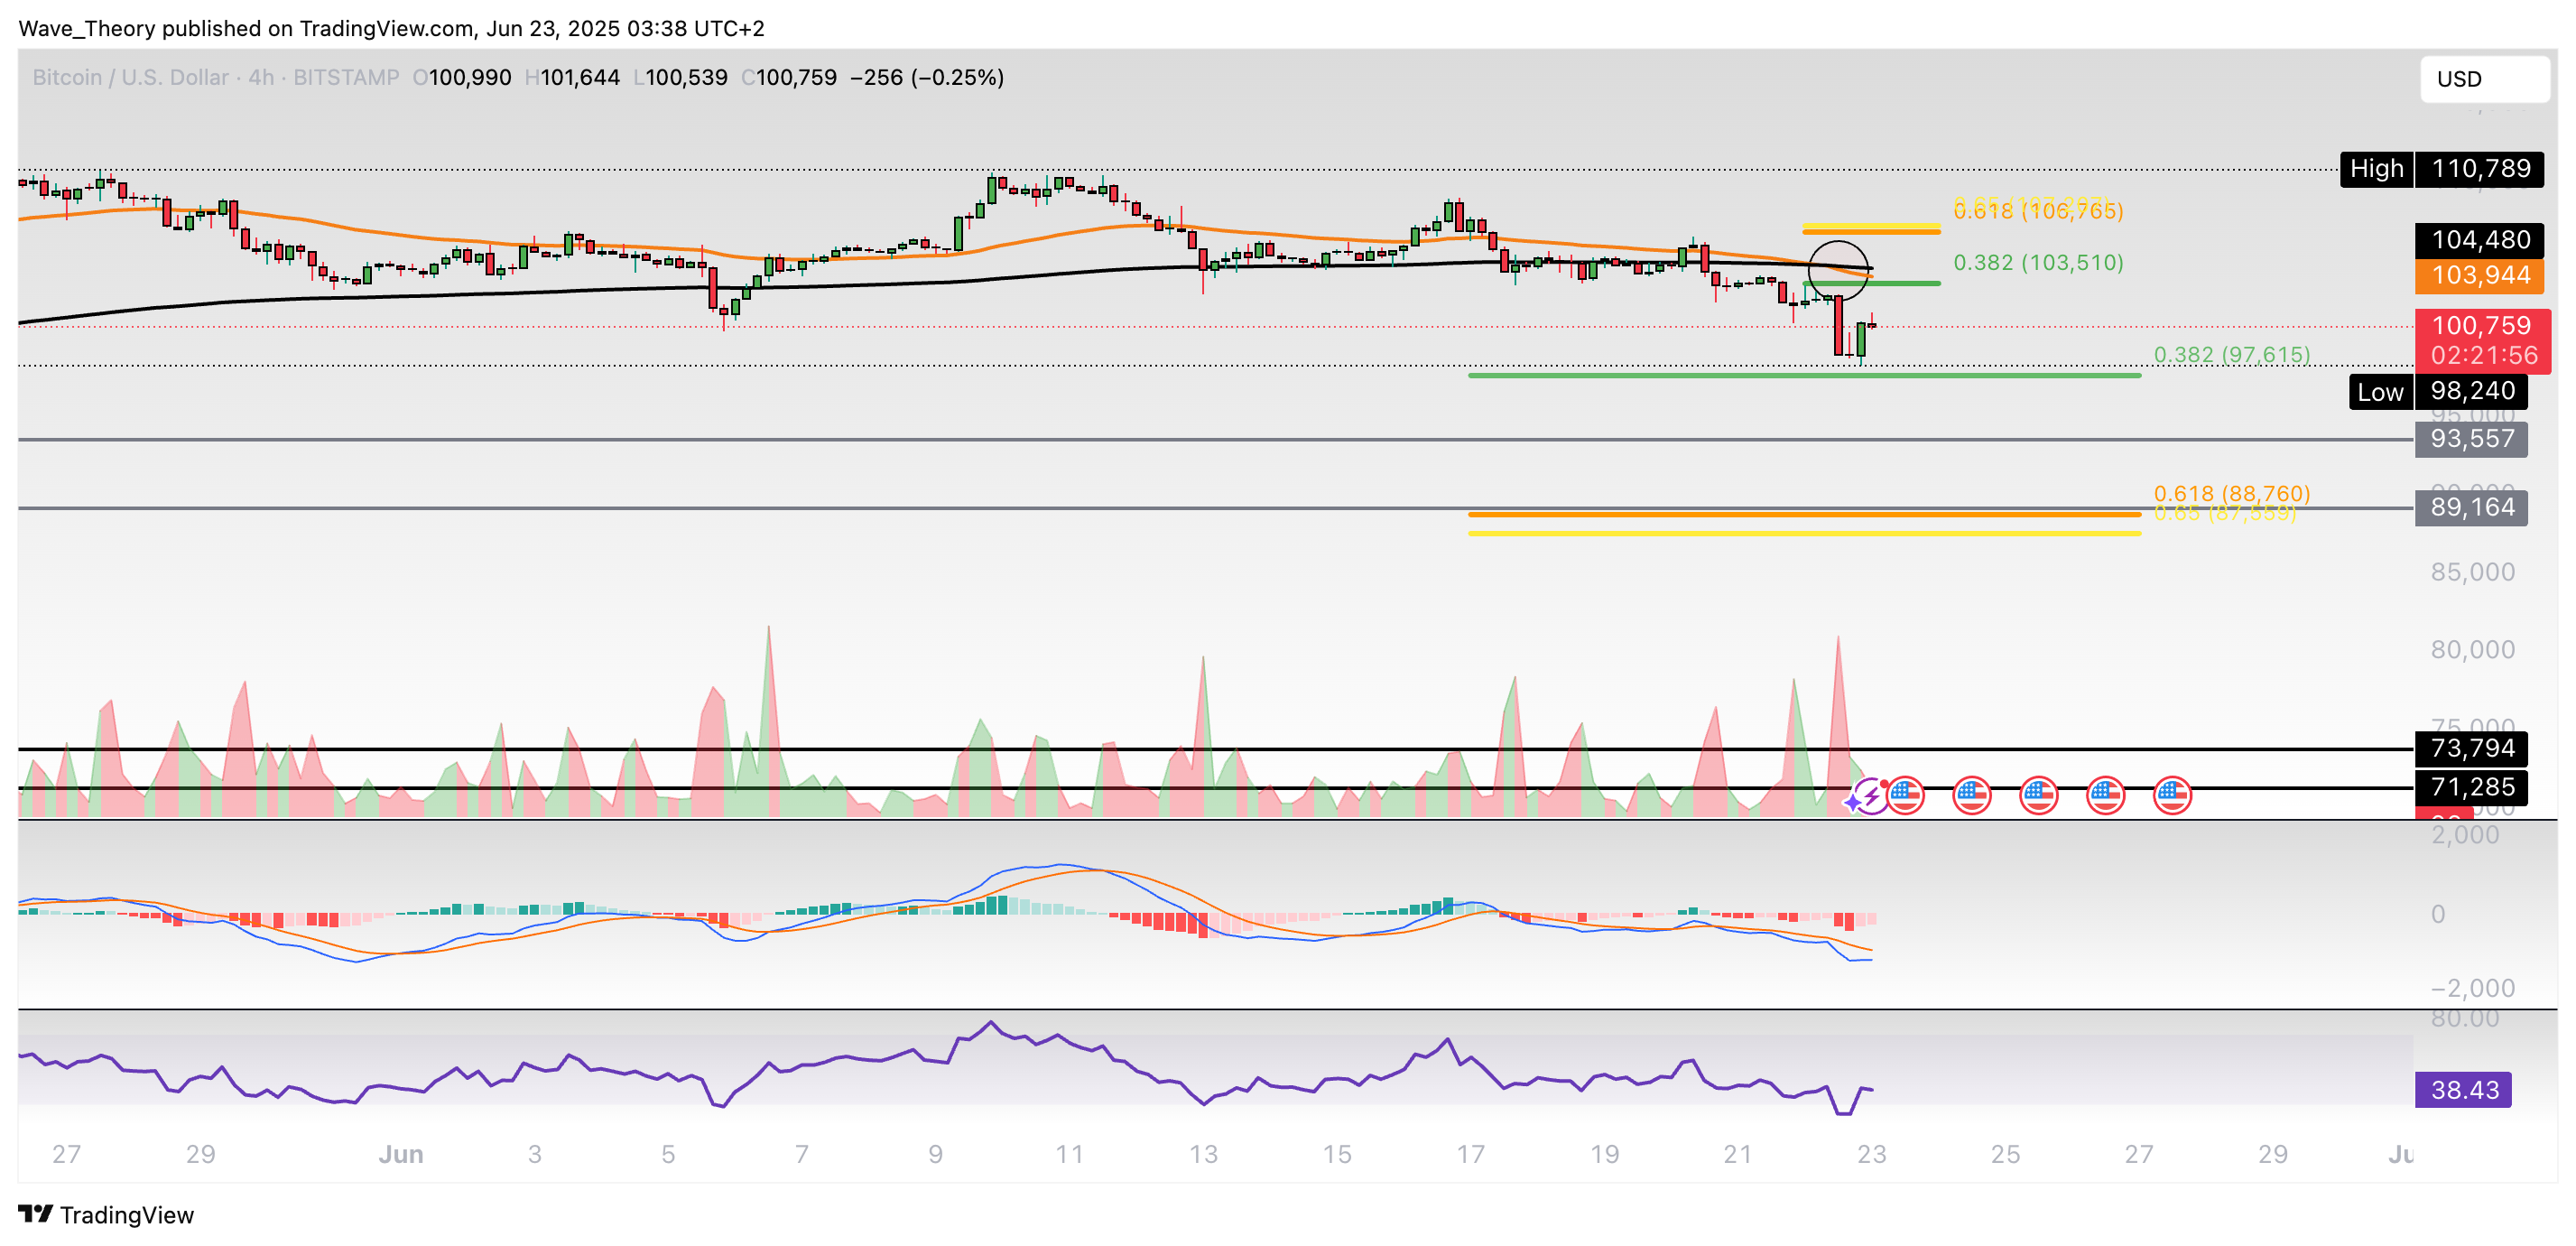Select the red current price label 100,759
The image size is (2576, 1246).
tap(2481, 326)
